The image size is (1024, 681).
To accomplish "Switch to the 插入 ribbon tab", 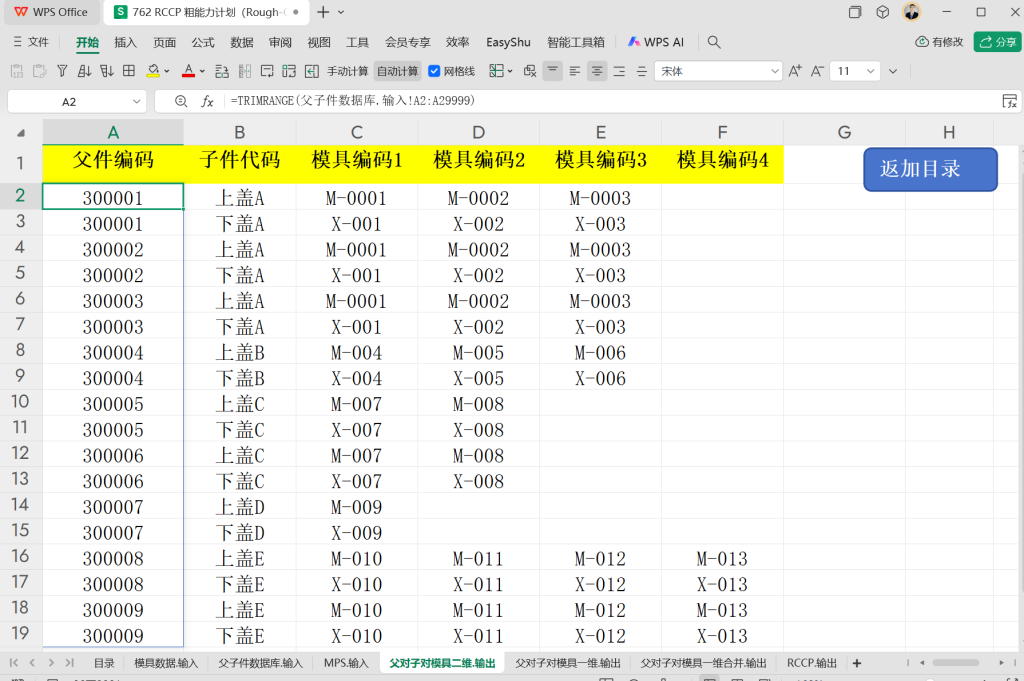I will click(x=125, y=42).
